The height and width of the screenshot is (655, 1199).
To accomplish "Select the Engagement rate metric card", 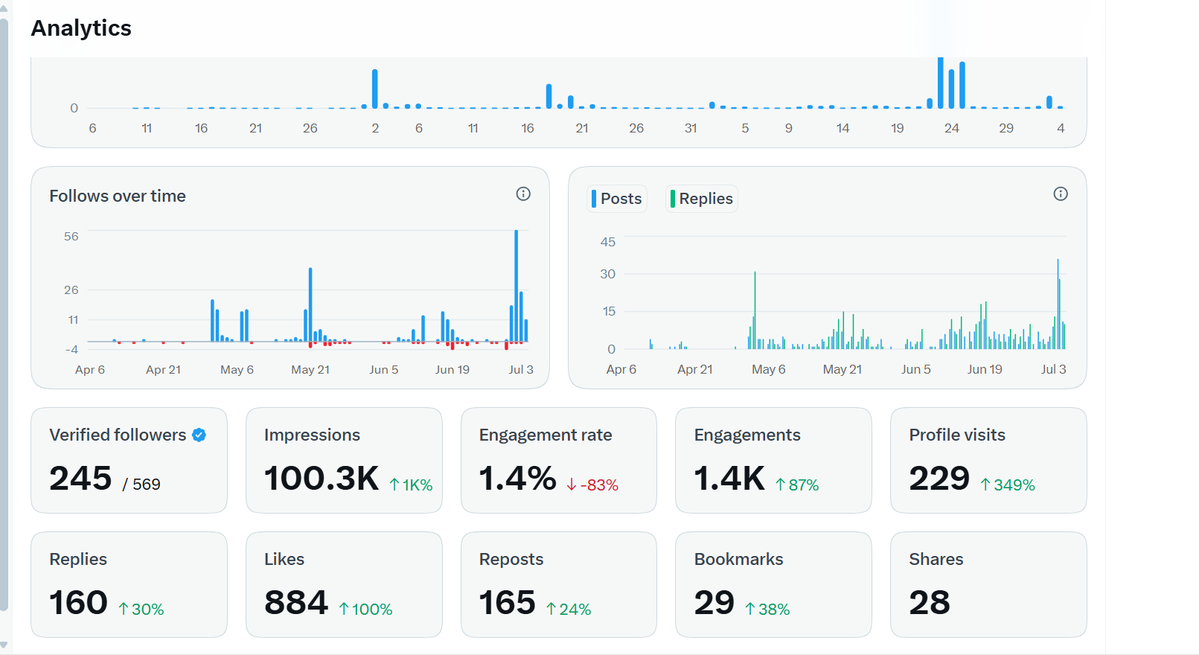I will pyautogui.click(x=559, y=460).
